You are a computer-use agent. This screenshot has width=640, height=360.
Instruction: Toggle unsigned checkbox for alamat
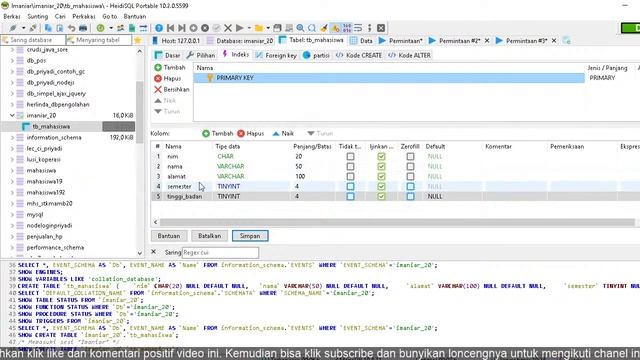(350, 176)
